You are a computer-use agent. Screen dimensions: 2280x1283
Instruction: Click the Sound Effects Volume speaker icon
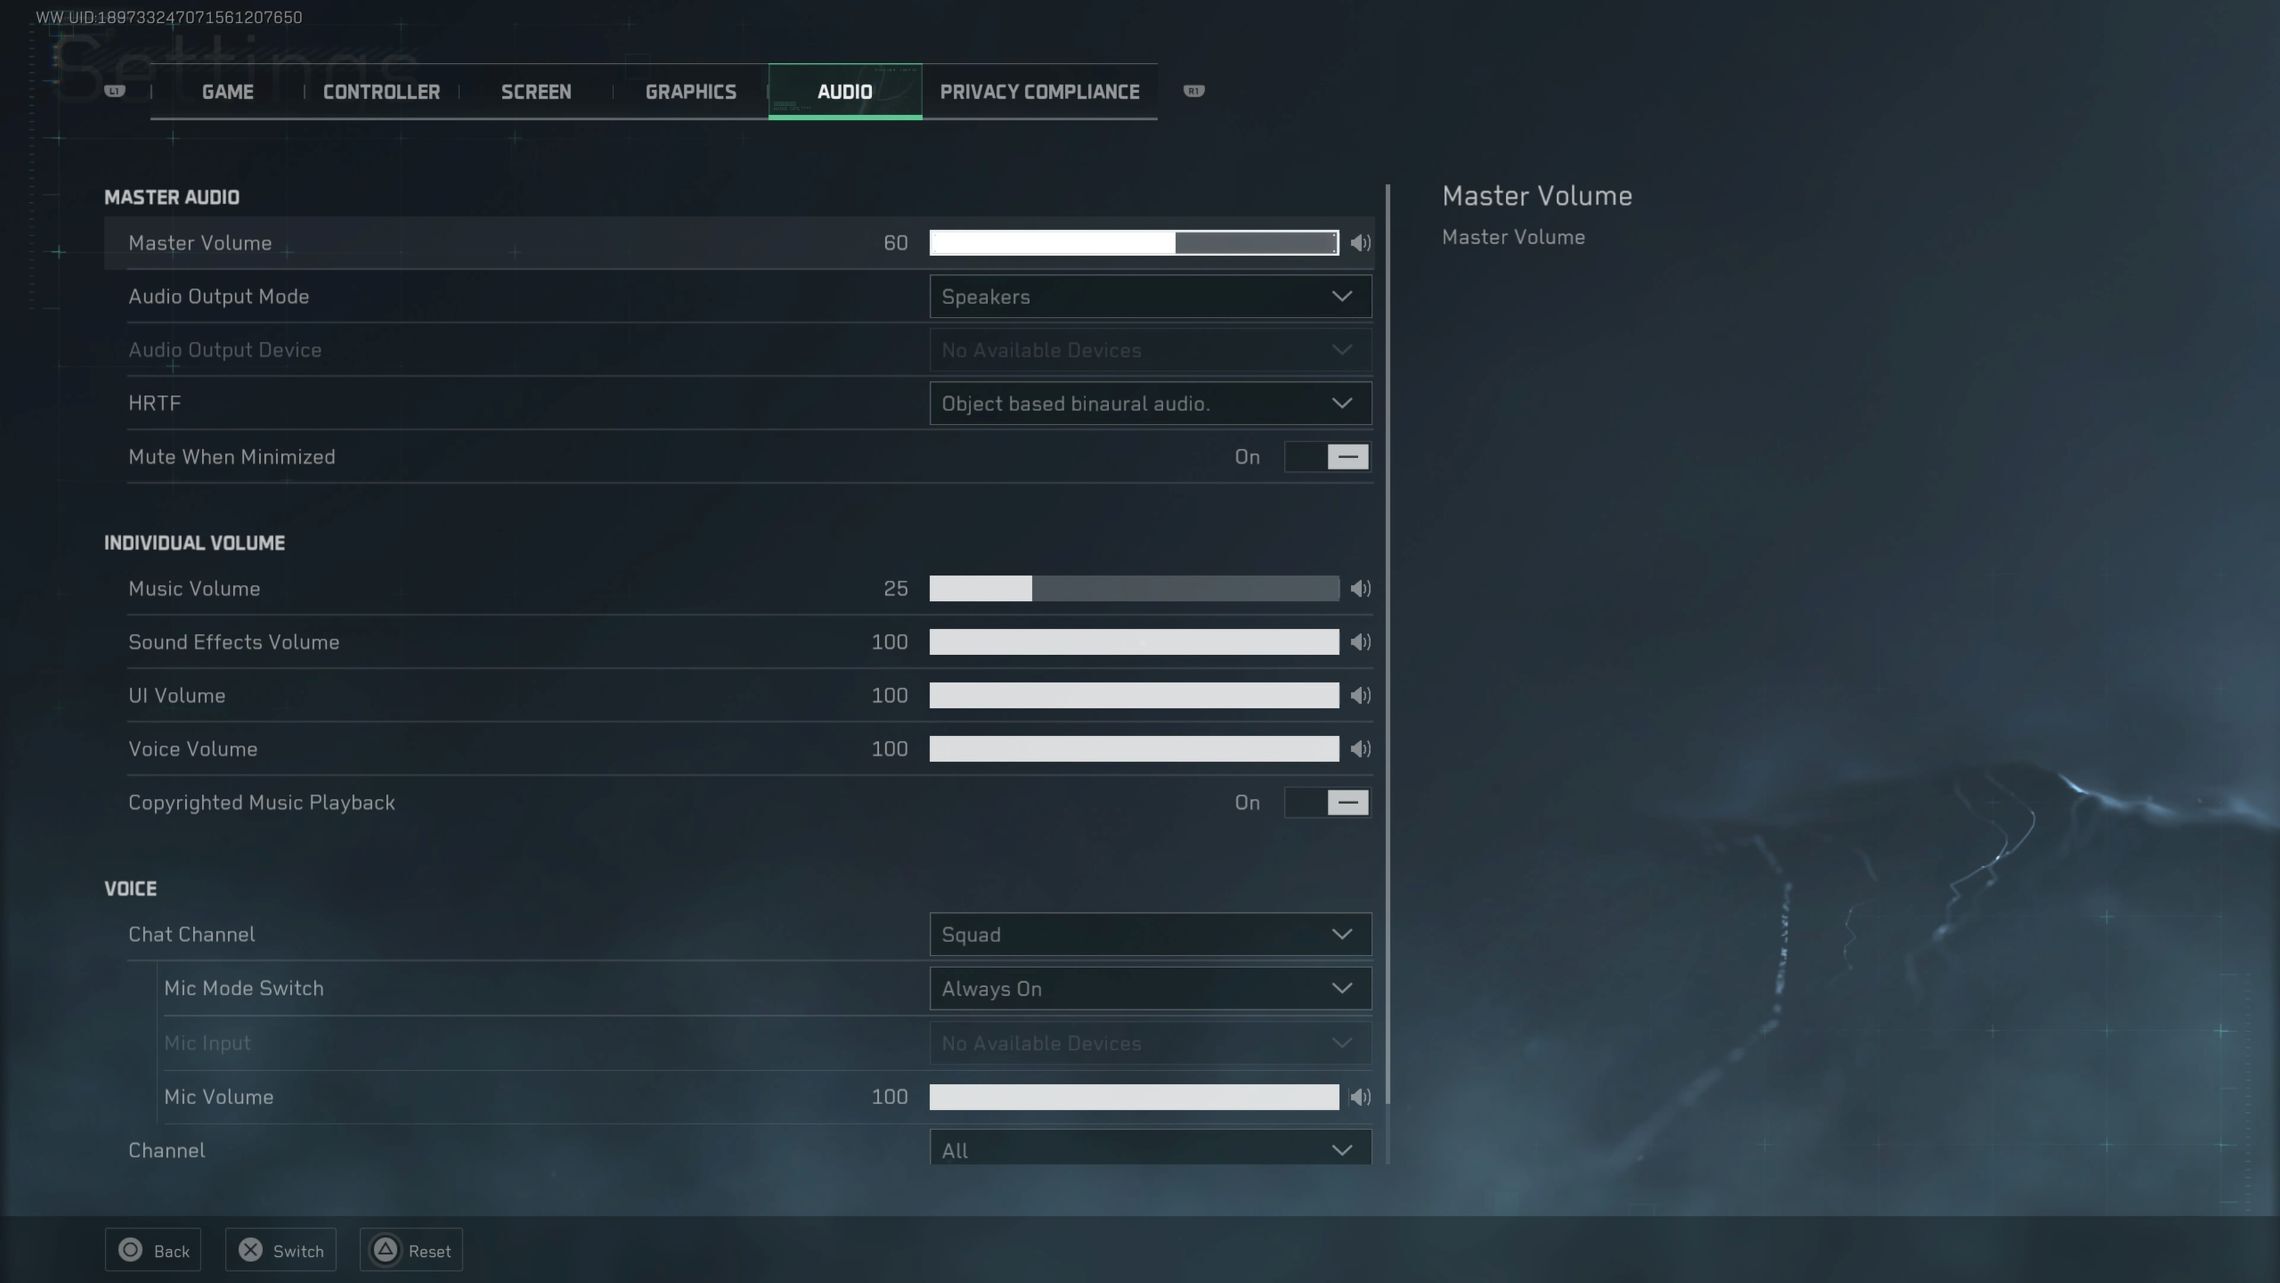[1360, 642]
